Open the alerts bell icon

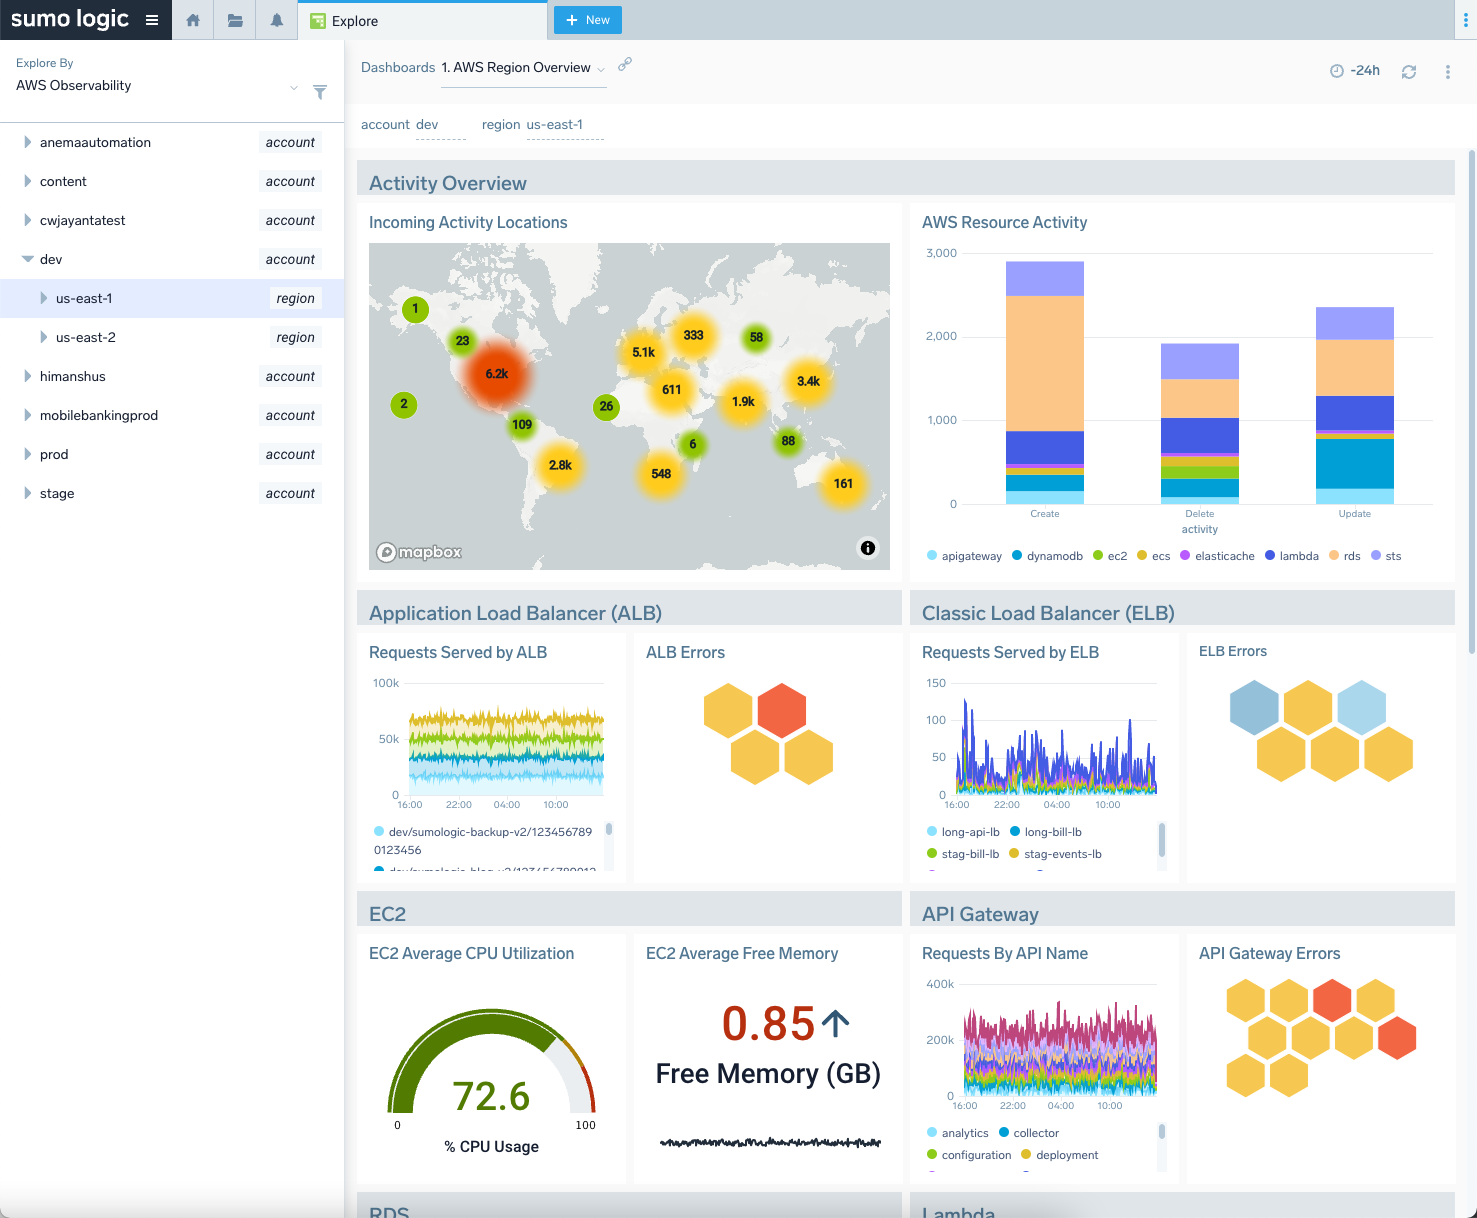(277, 20)
